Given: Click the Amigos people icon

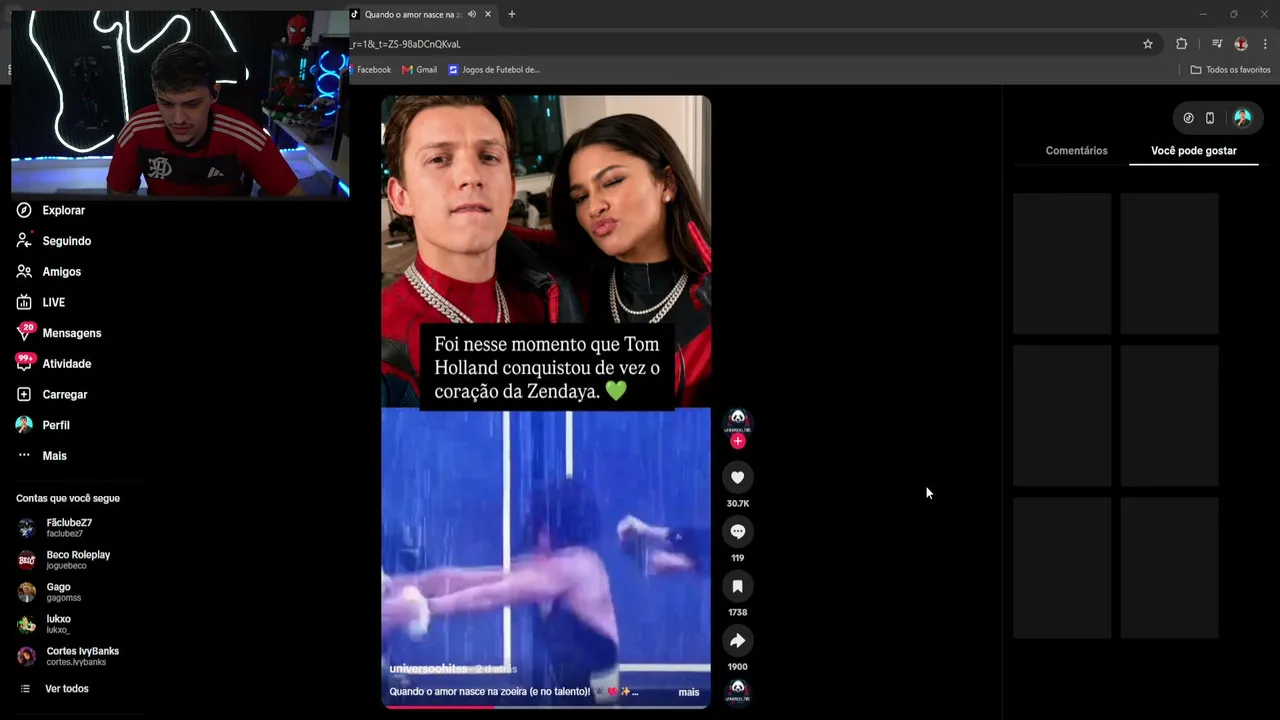Looking at the screenshot, I should point(24,272).
